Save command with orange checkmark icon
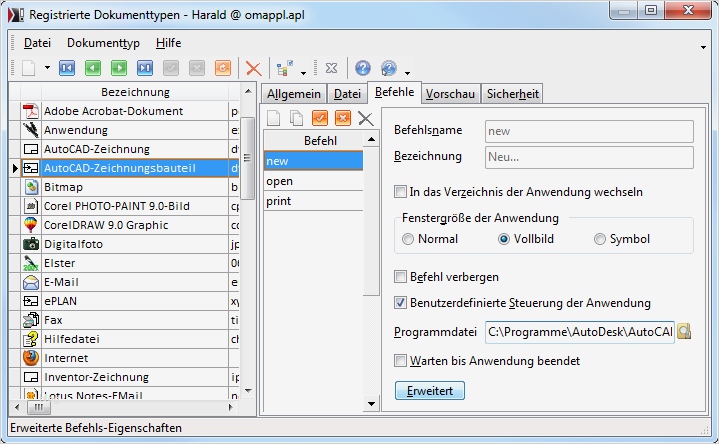The height and width of the screenshot is (444, 719). tap(320, 118)
